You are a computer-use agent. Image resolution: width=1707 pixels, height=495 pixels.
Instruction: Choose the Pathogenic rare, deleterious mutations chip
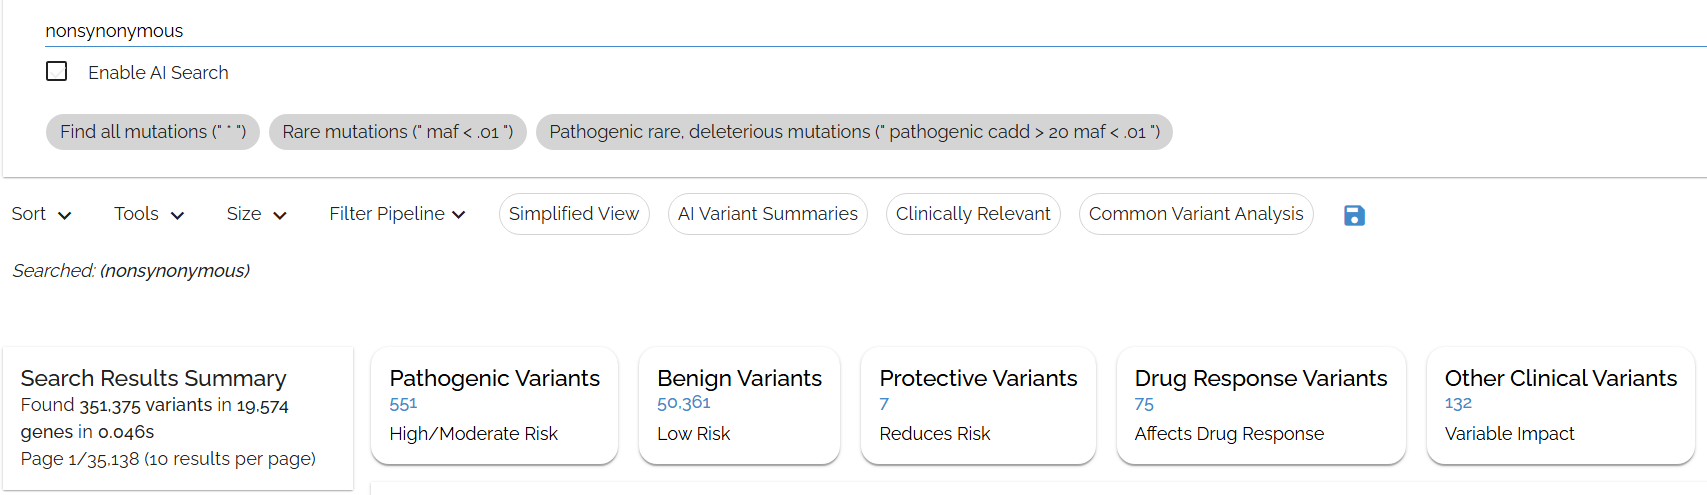[x=853, y=132]
